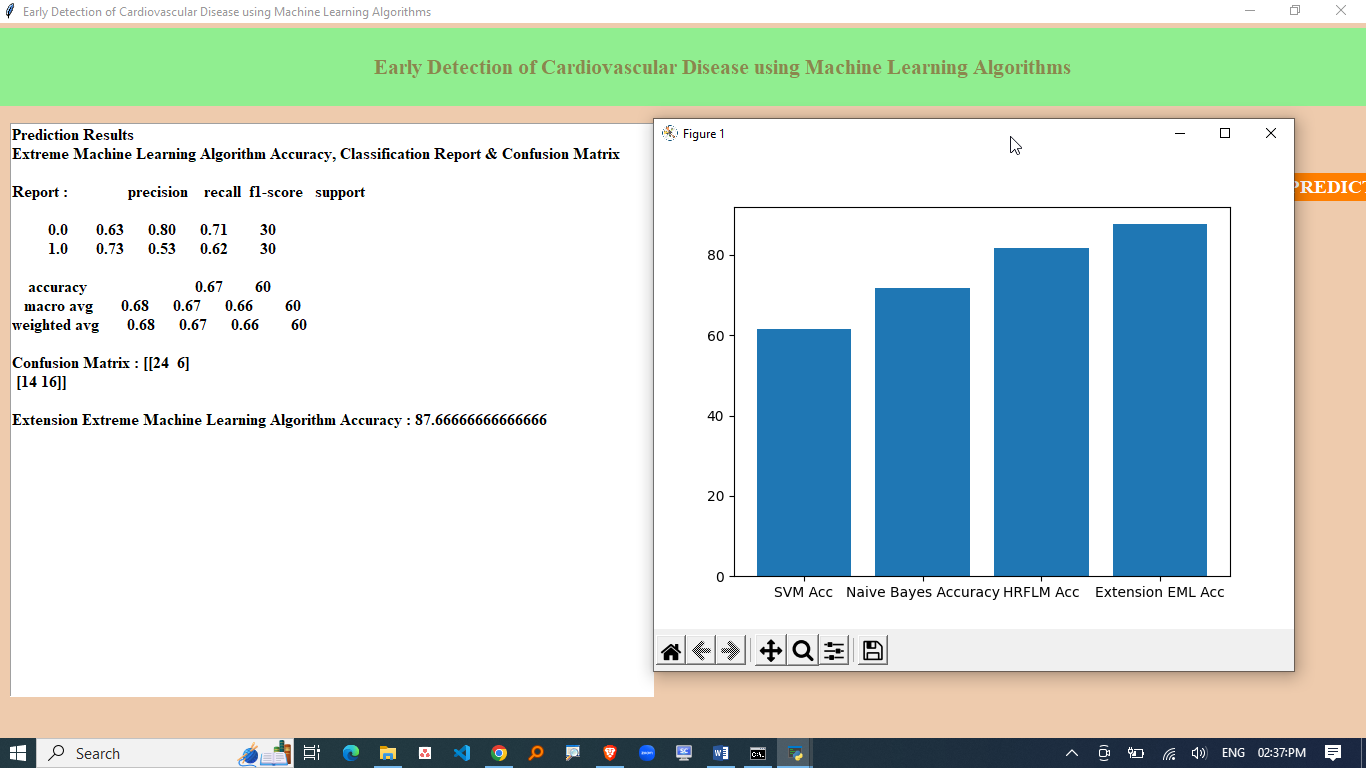Click the SVM Acc bar in chart
The height and width of the screenshot is (768, 1366).
pyautogui.click(x=803, y=452)
